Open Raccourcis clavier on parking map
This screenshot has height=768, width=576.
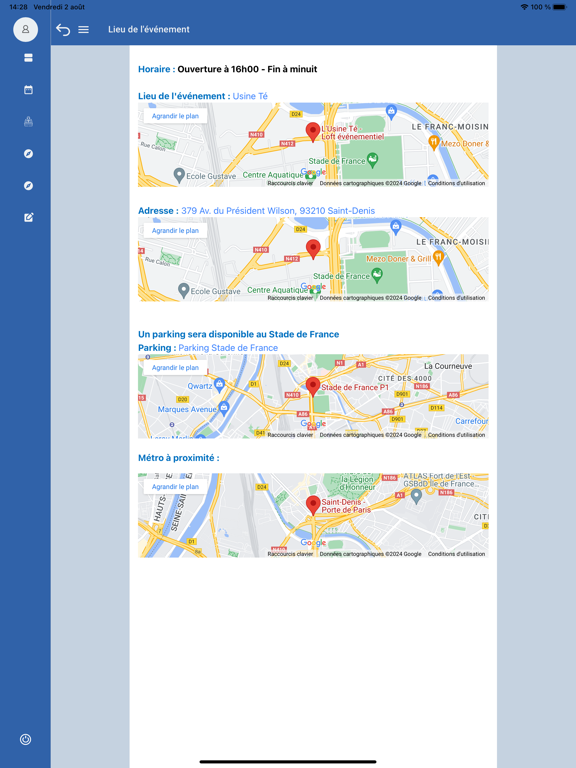point(290,435)
